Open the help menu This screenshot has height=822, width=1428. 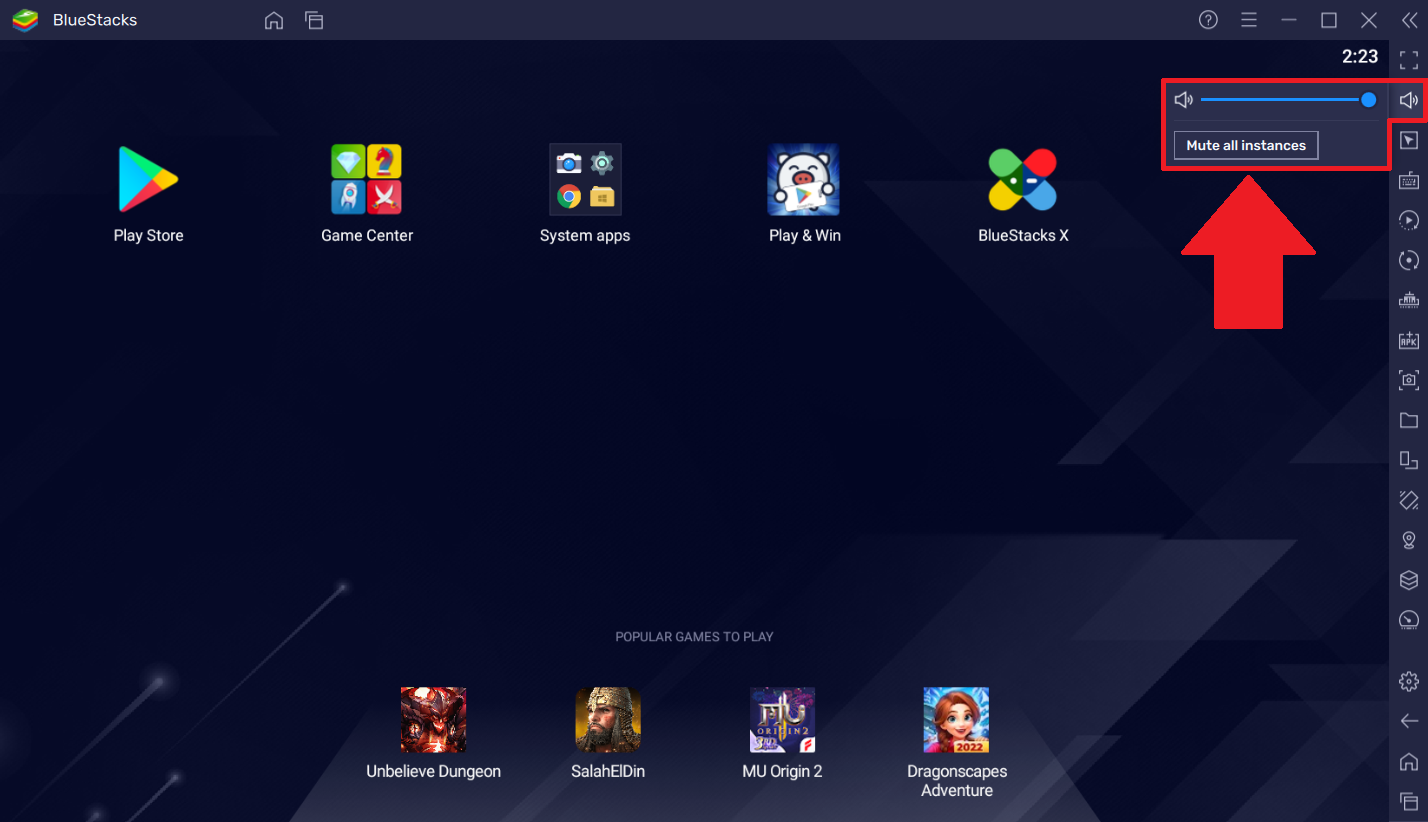click(x=1208, y=20)
